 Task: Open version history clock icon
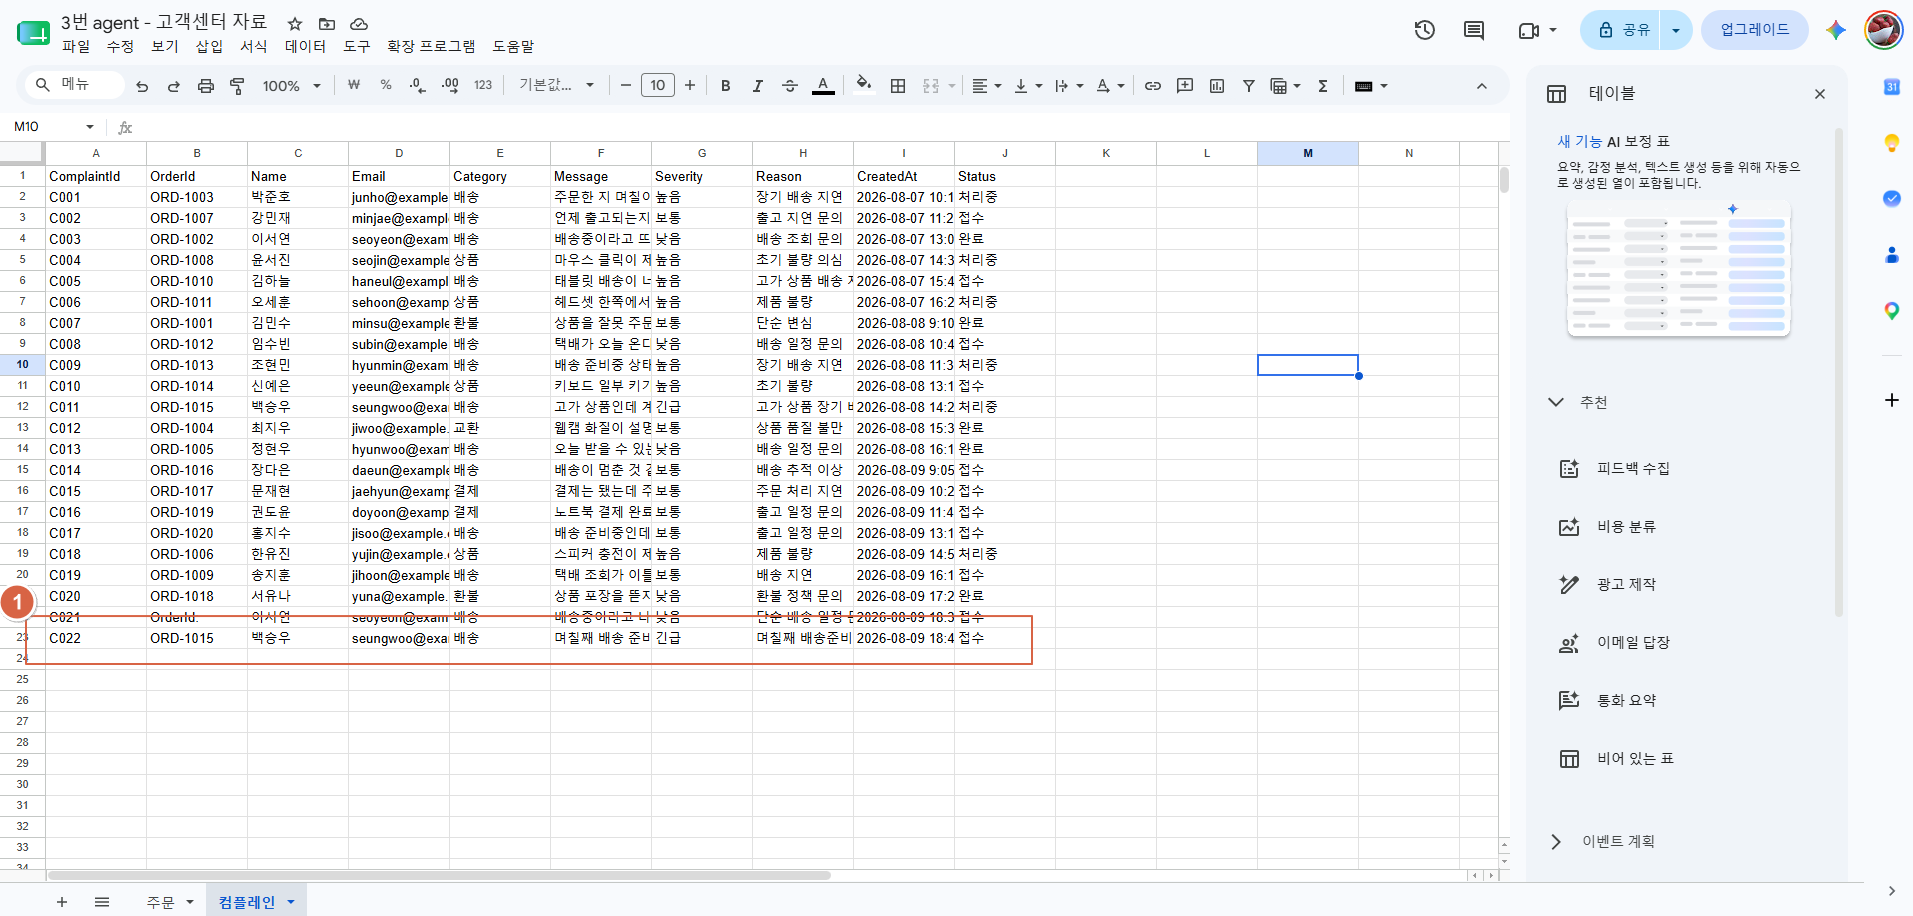(x=1425, y=30)
